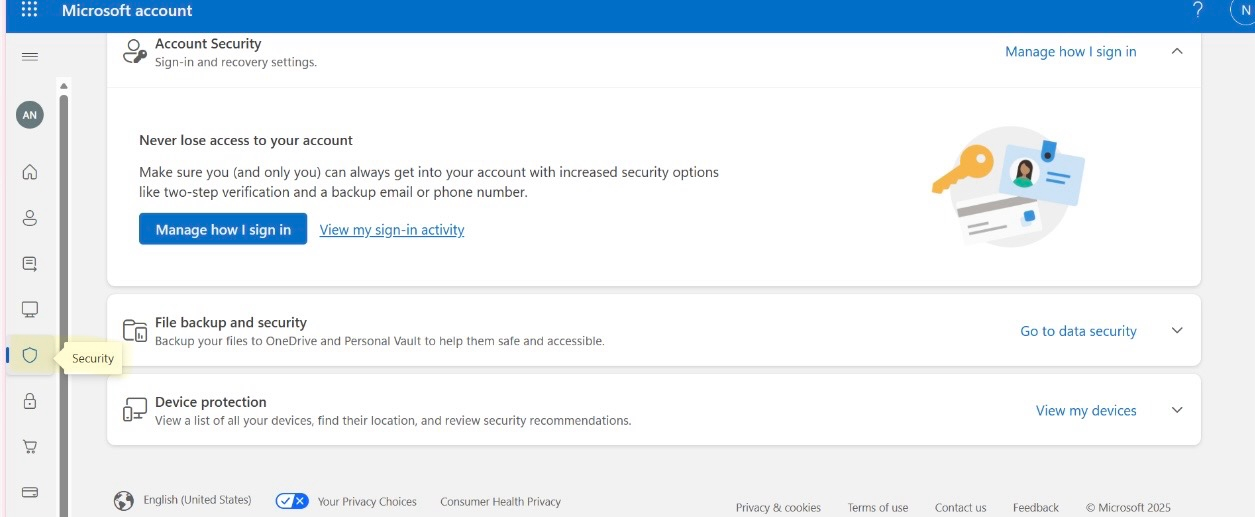
Task: Click Manage how I sign in header link
Action: pos(1071,52)
